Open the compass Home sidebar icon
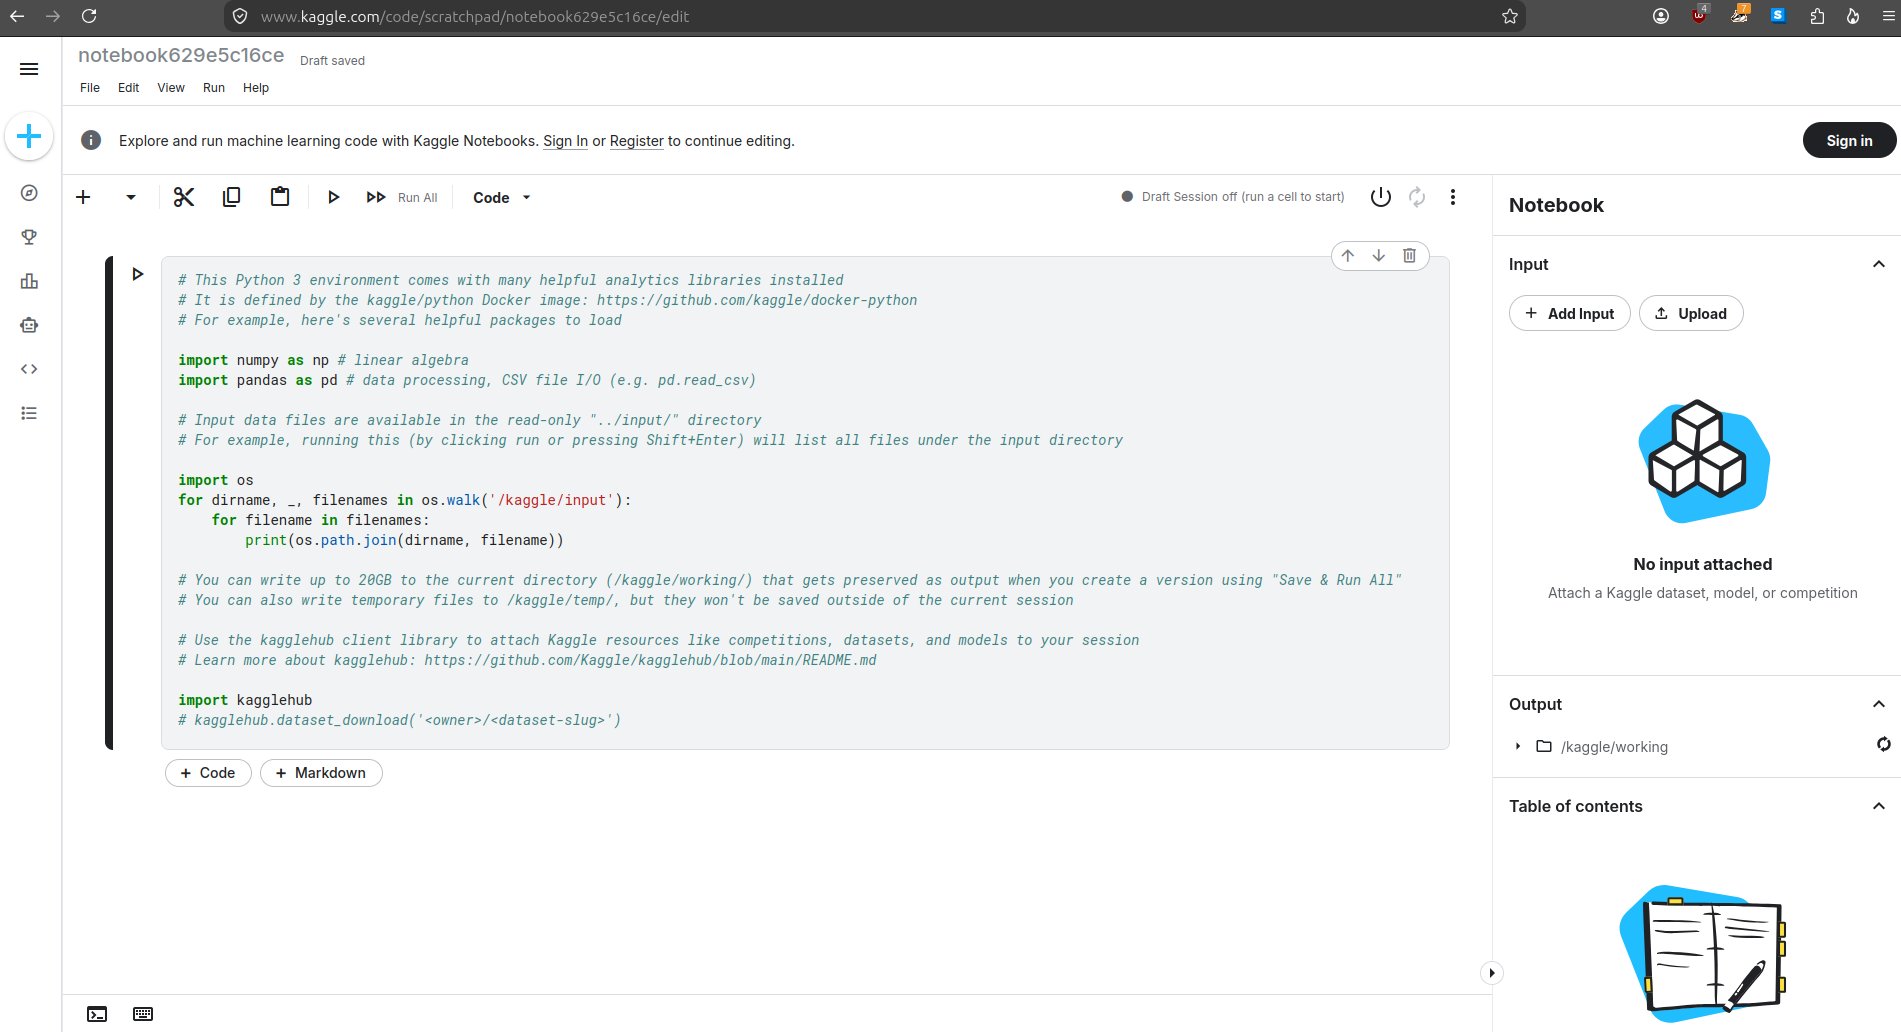1901x1032 pixels. pyautogui.click(x=29, y=193)
